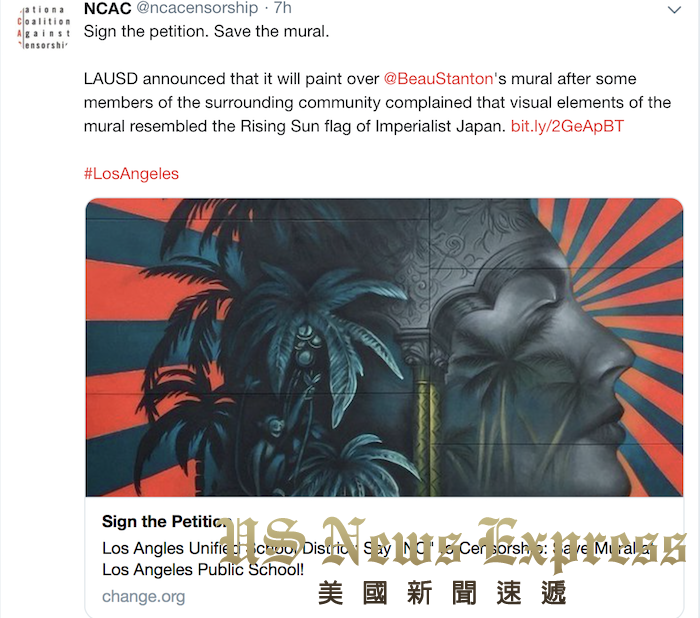The width and height of the screenshot is (700, 618).
Task: Open the @BeauStanton mention
Action: (438, 79)
